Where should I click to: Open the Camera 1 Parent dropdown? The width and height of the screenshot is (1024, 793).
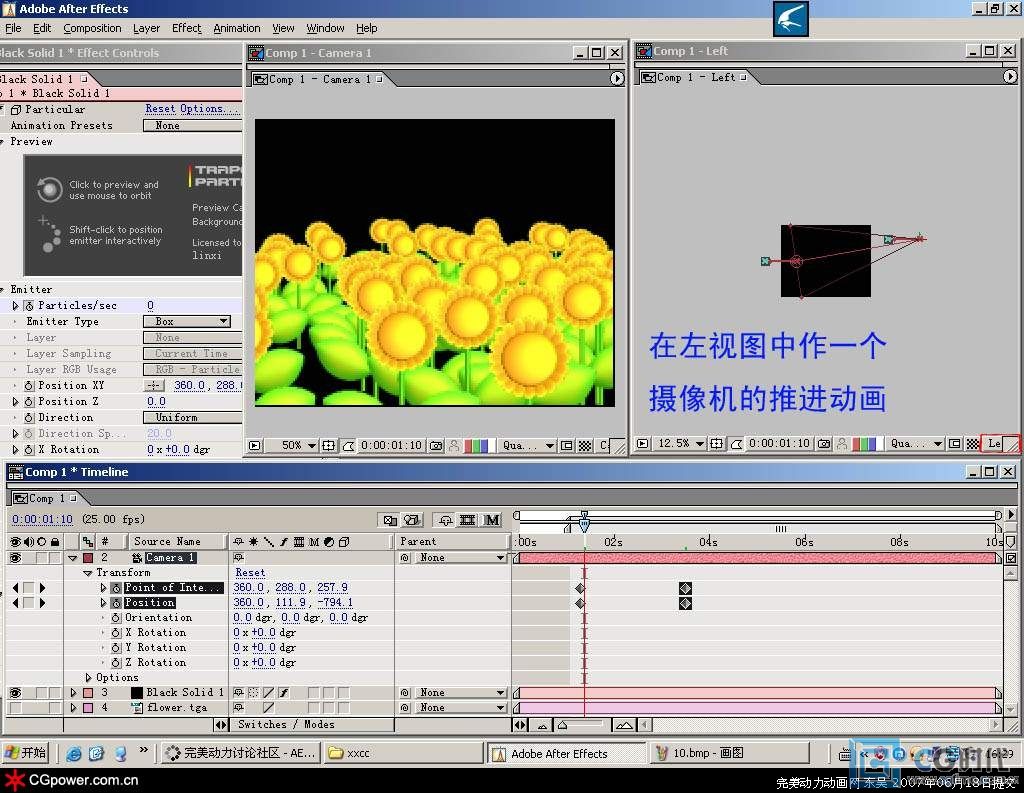click(x=461, y=558)
